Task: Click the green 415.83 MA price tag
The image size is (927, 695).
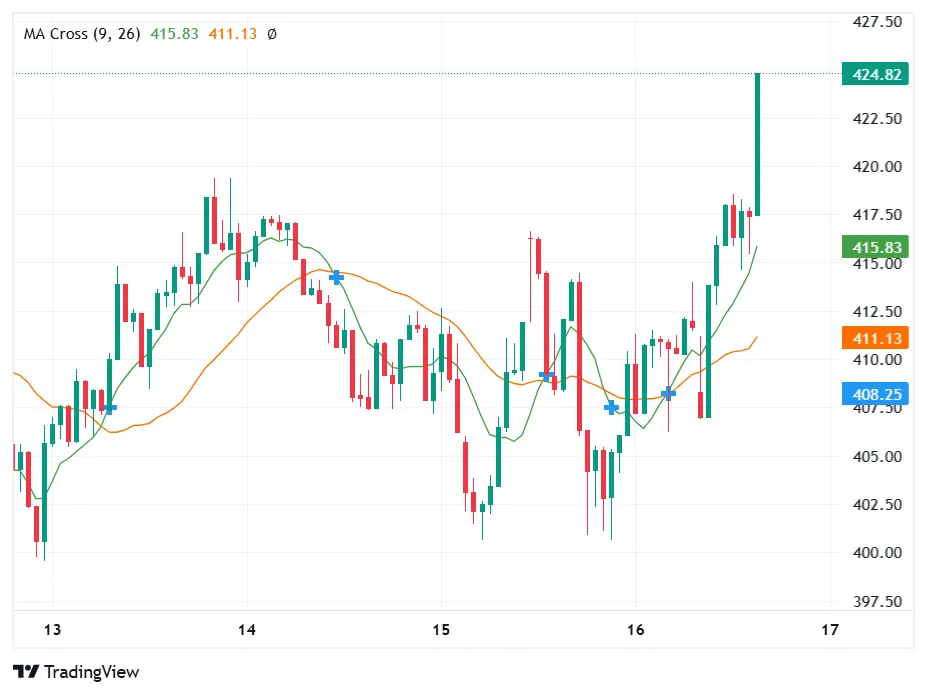Action: [x=874, y=247]
